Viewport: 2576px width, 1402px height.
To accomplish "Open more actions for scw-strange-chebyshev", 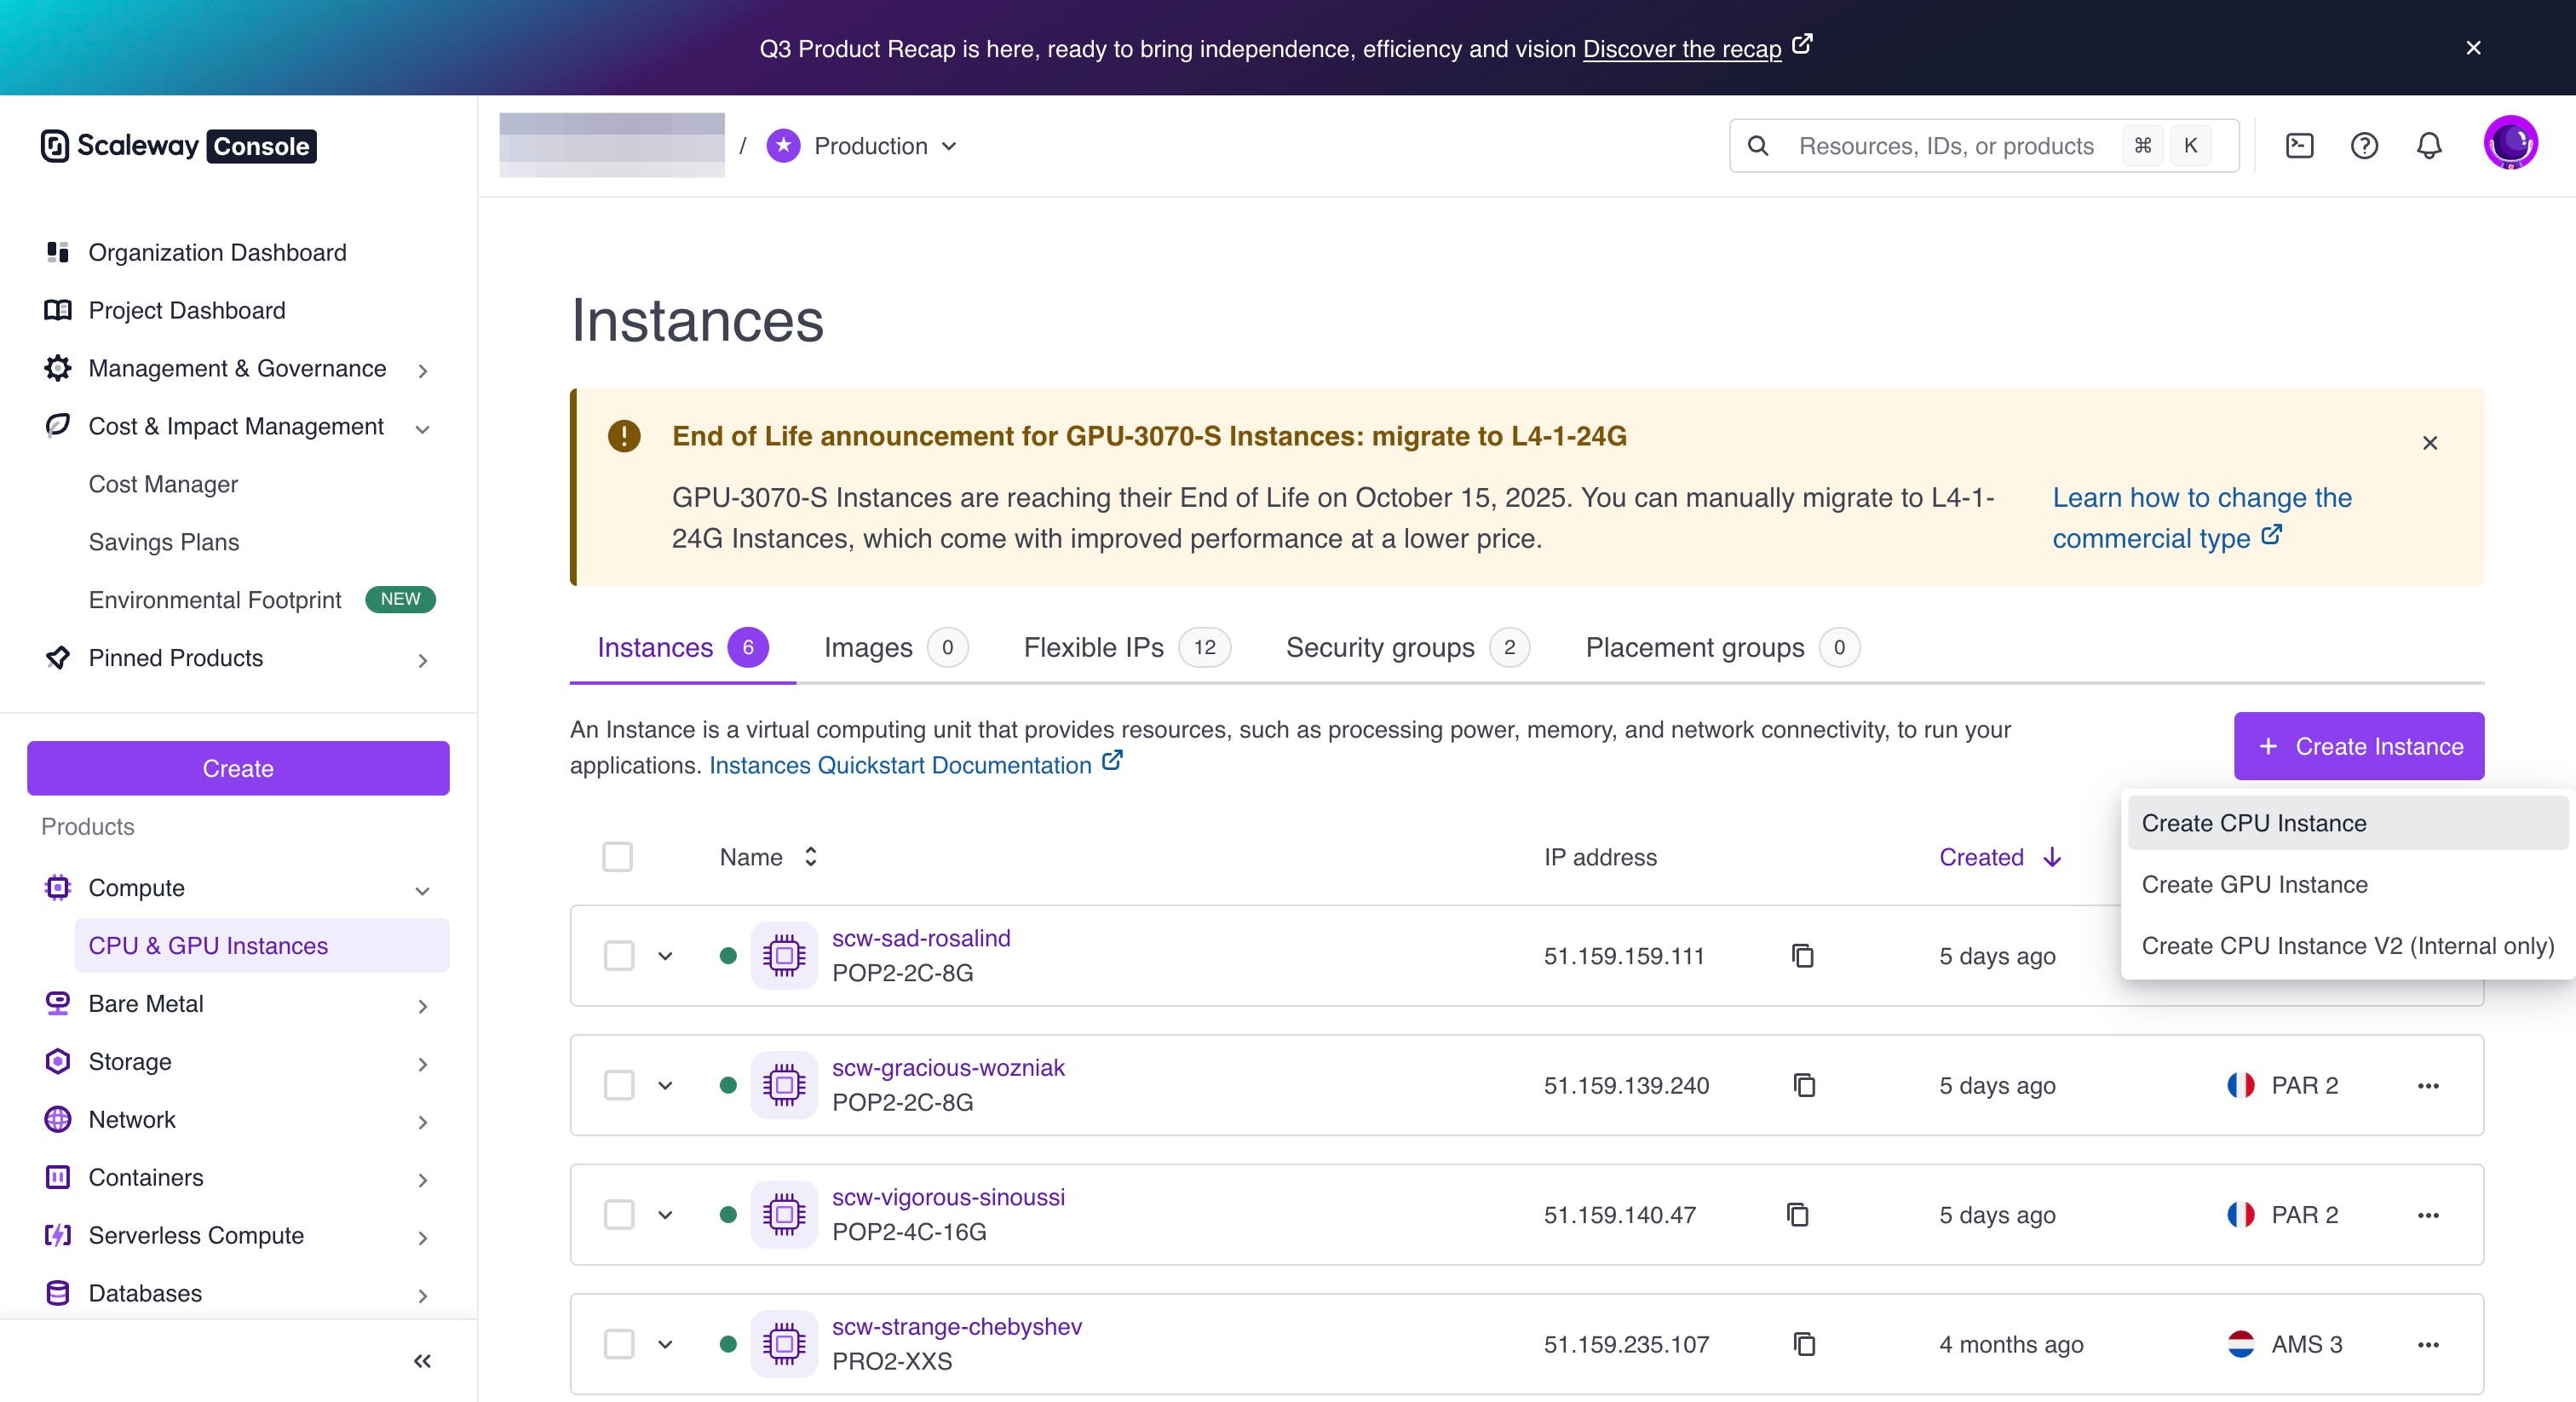I will point(2428,1344).
